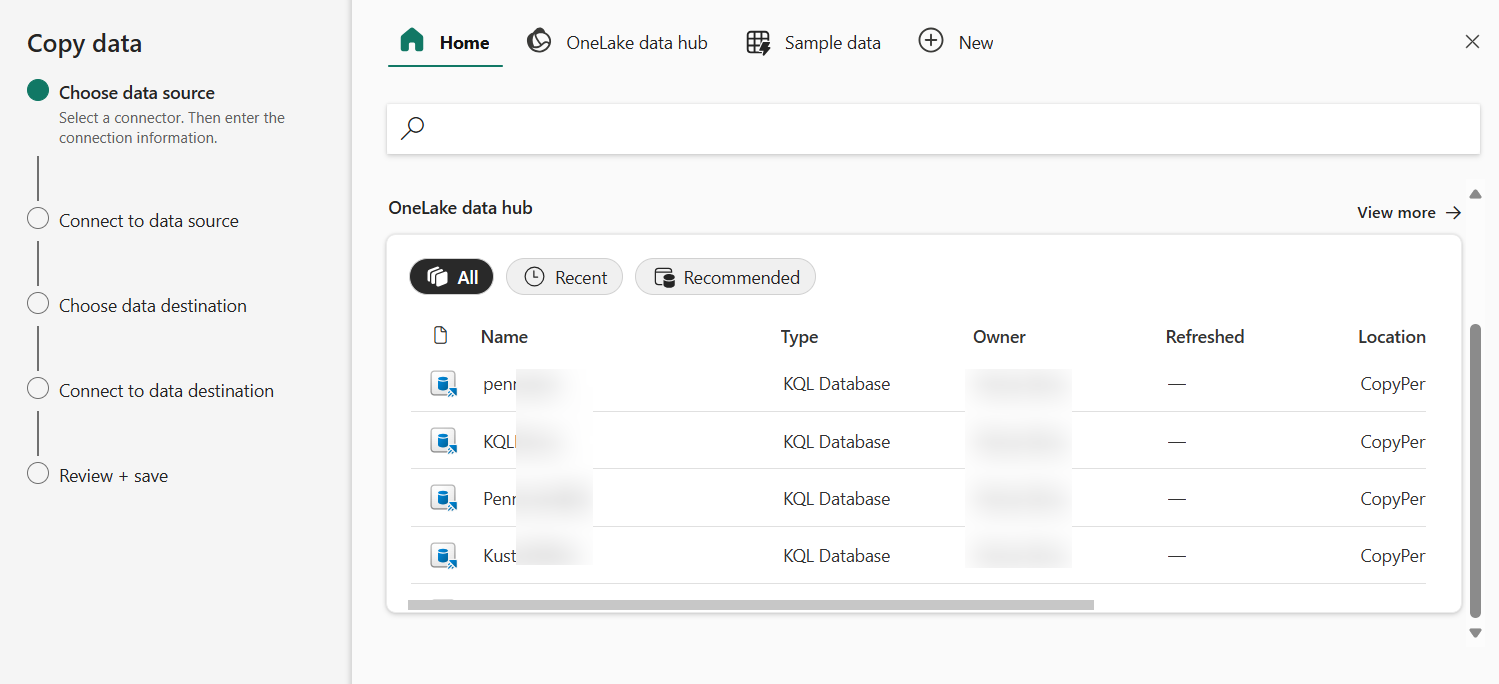The width and height of the screenshot is (1499, 684).
Task: Click CopyPer location in 'penn' row
Action: (x=1393, y=384)
